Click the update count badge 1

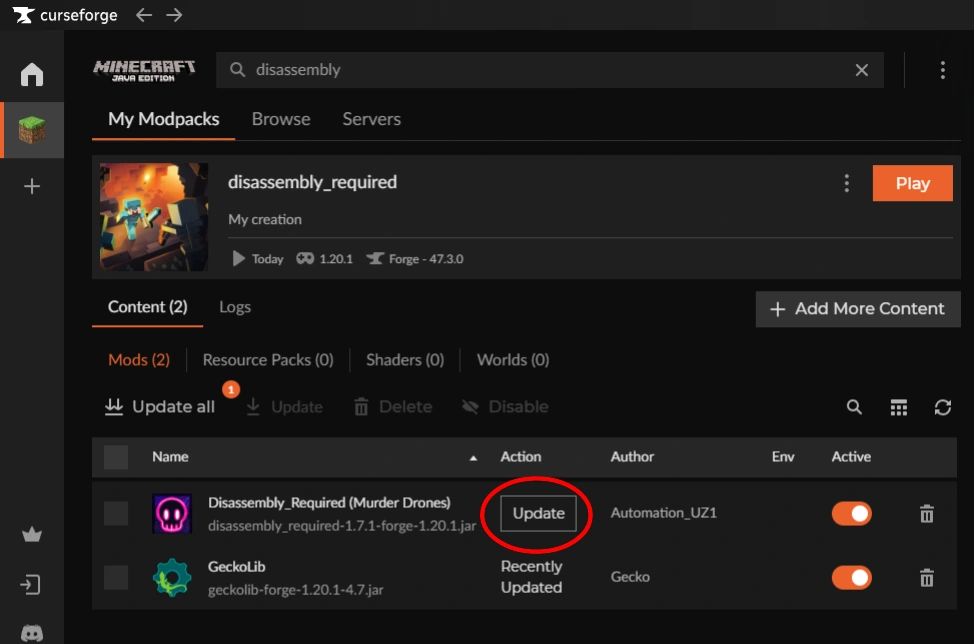231,390
